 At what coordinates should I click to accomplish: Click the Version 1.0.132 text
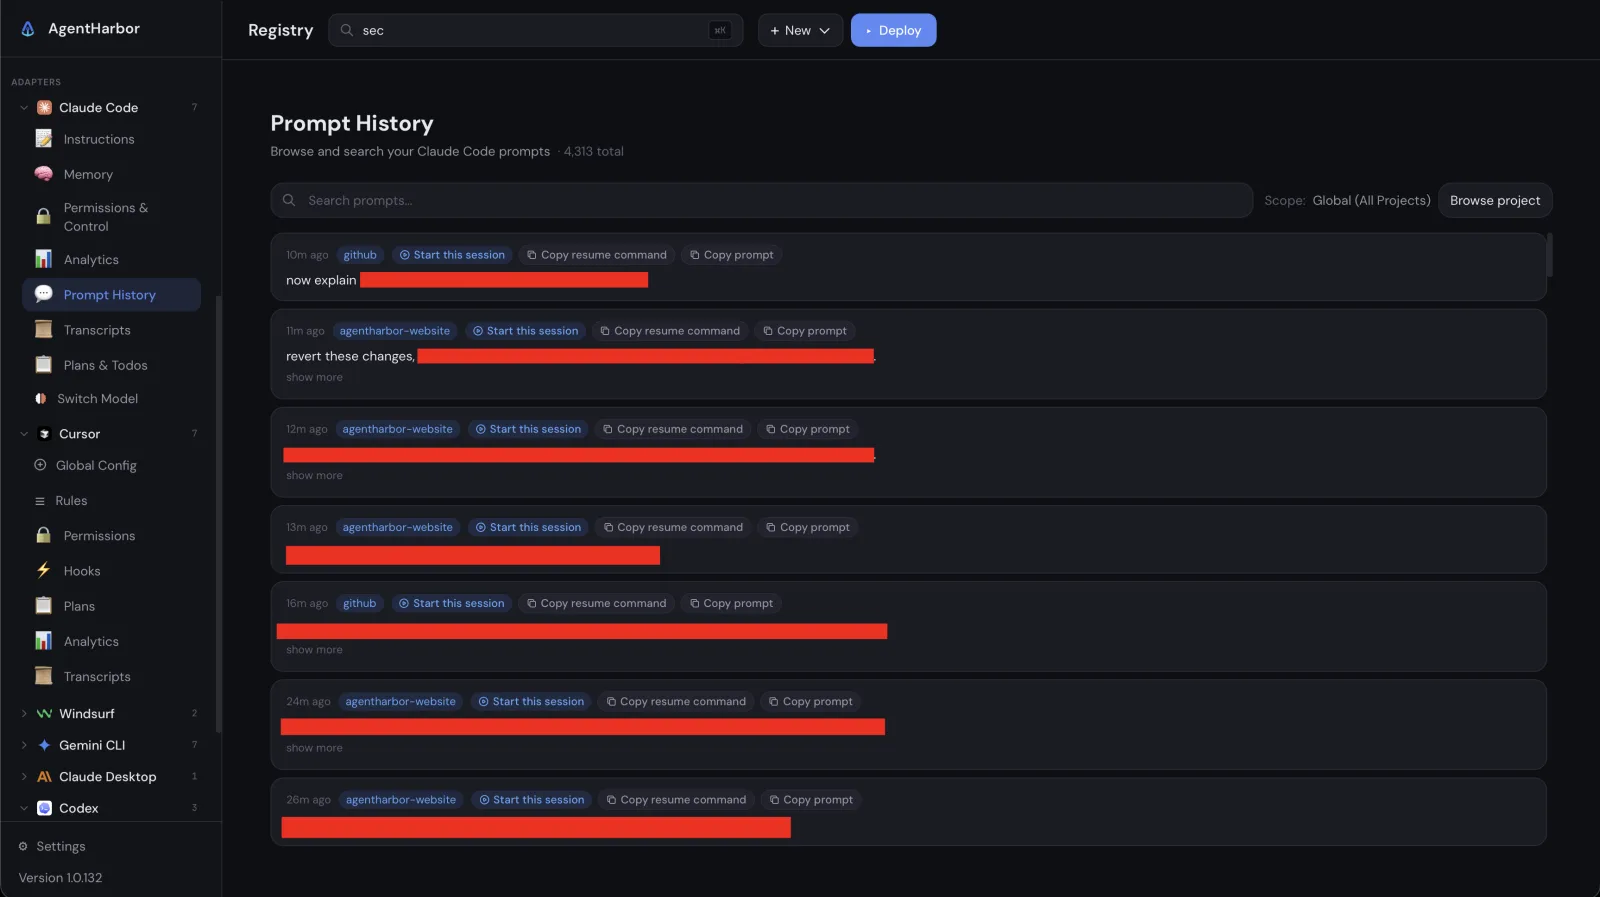pyautogui.click(x=60, y=878)
